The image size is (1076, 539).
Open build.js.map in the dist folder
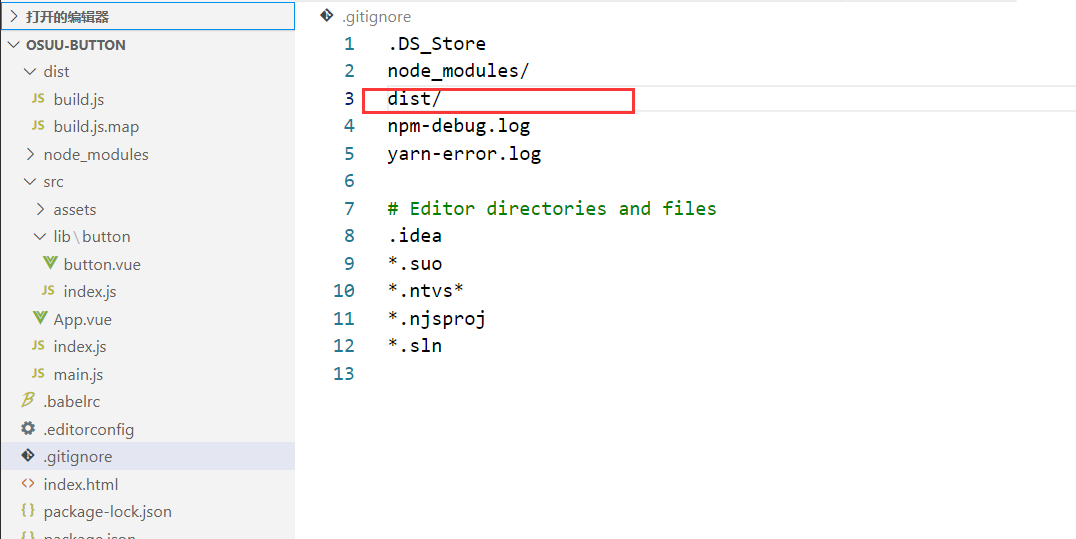pos(96,127)
